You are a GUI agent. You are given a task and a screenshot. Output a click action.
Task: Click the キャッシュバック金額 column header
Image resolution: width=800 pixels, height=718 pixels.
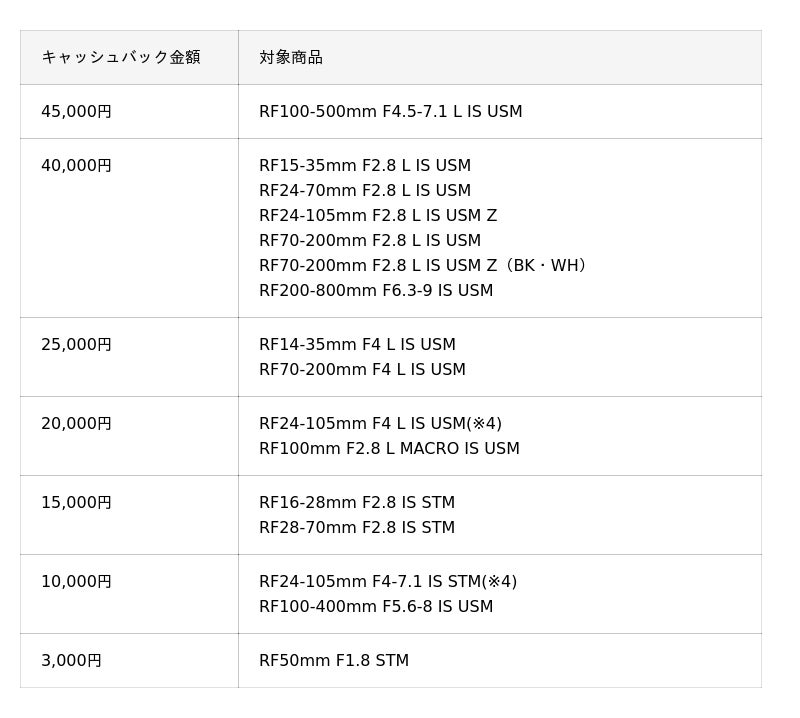click(121, 57)
